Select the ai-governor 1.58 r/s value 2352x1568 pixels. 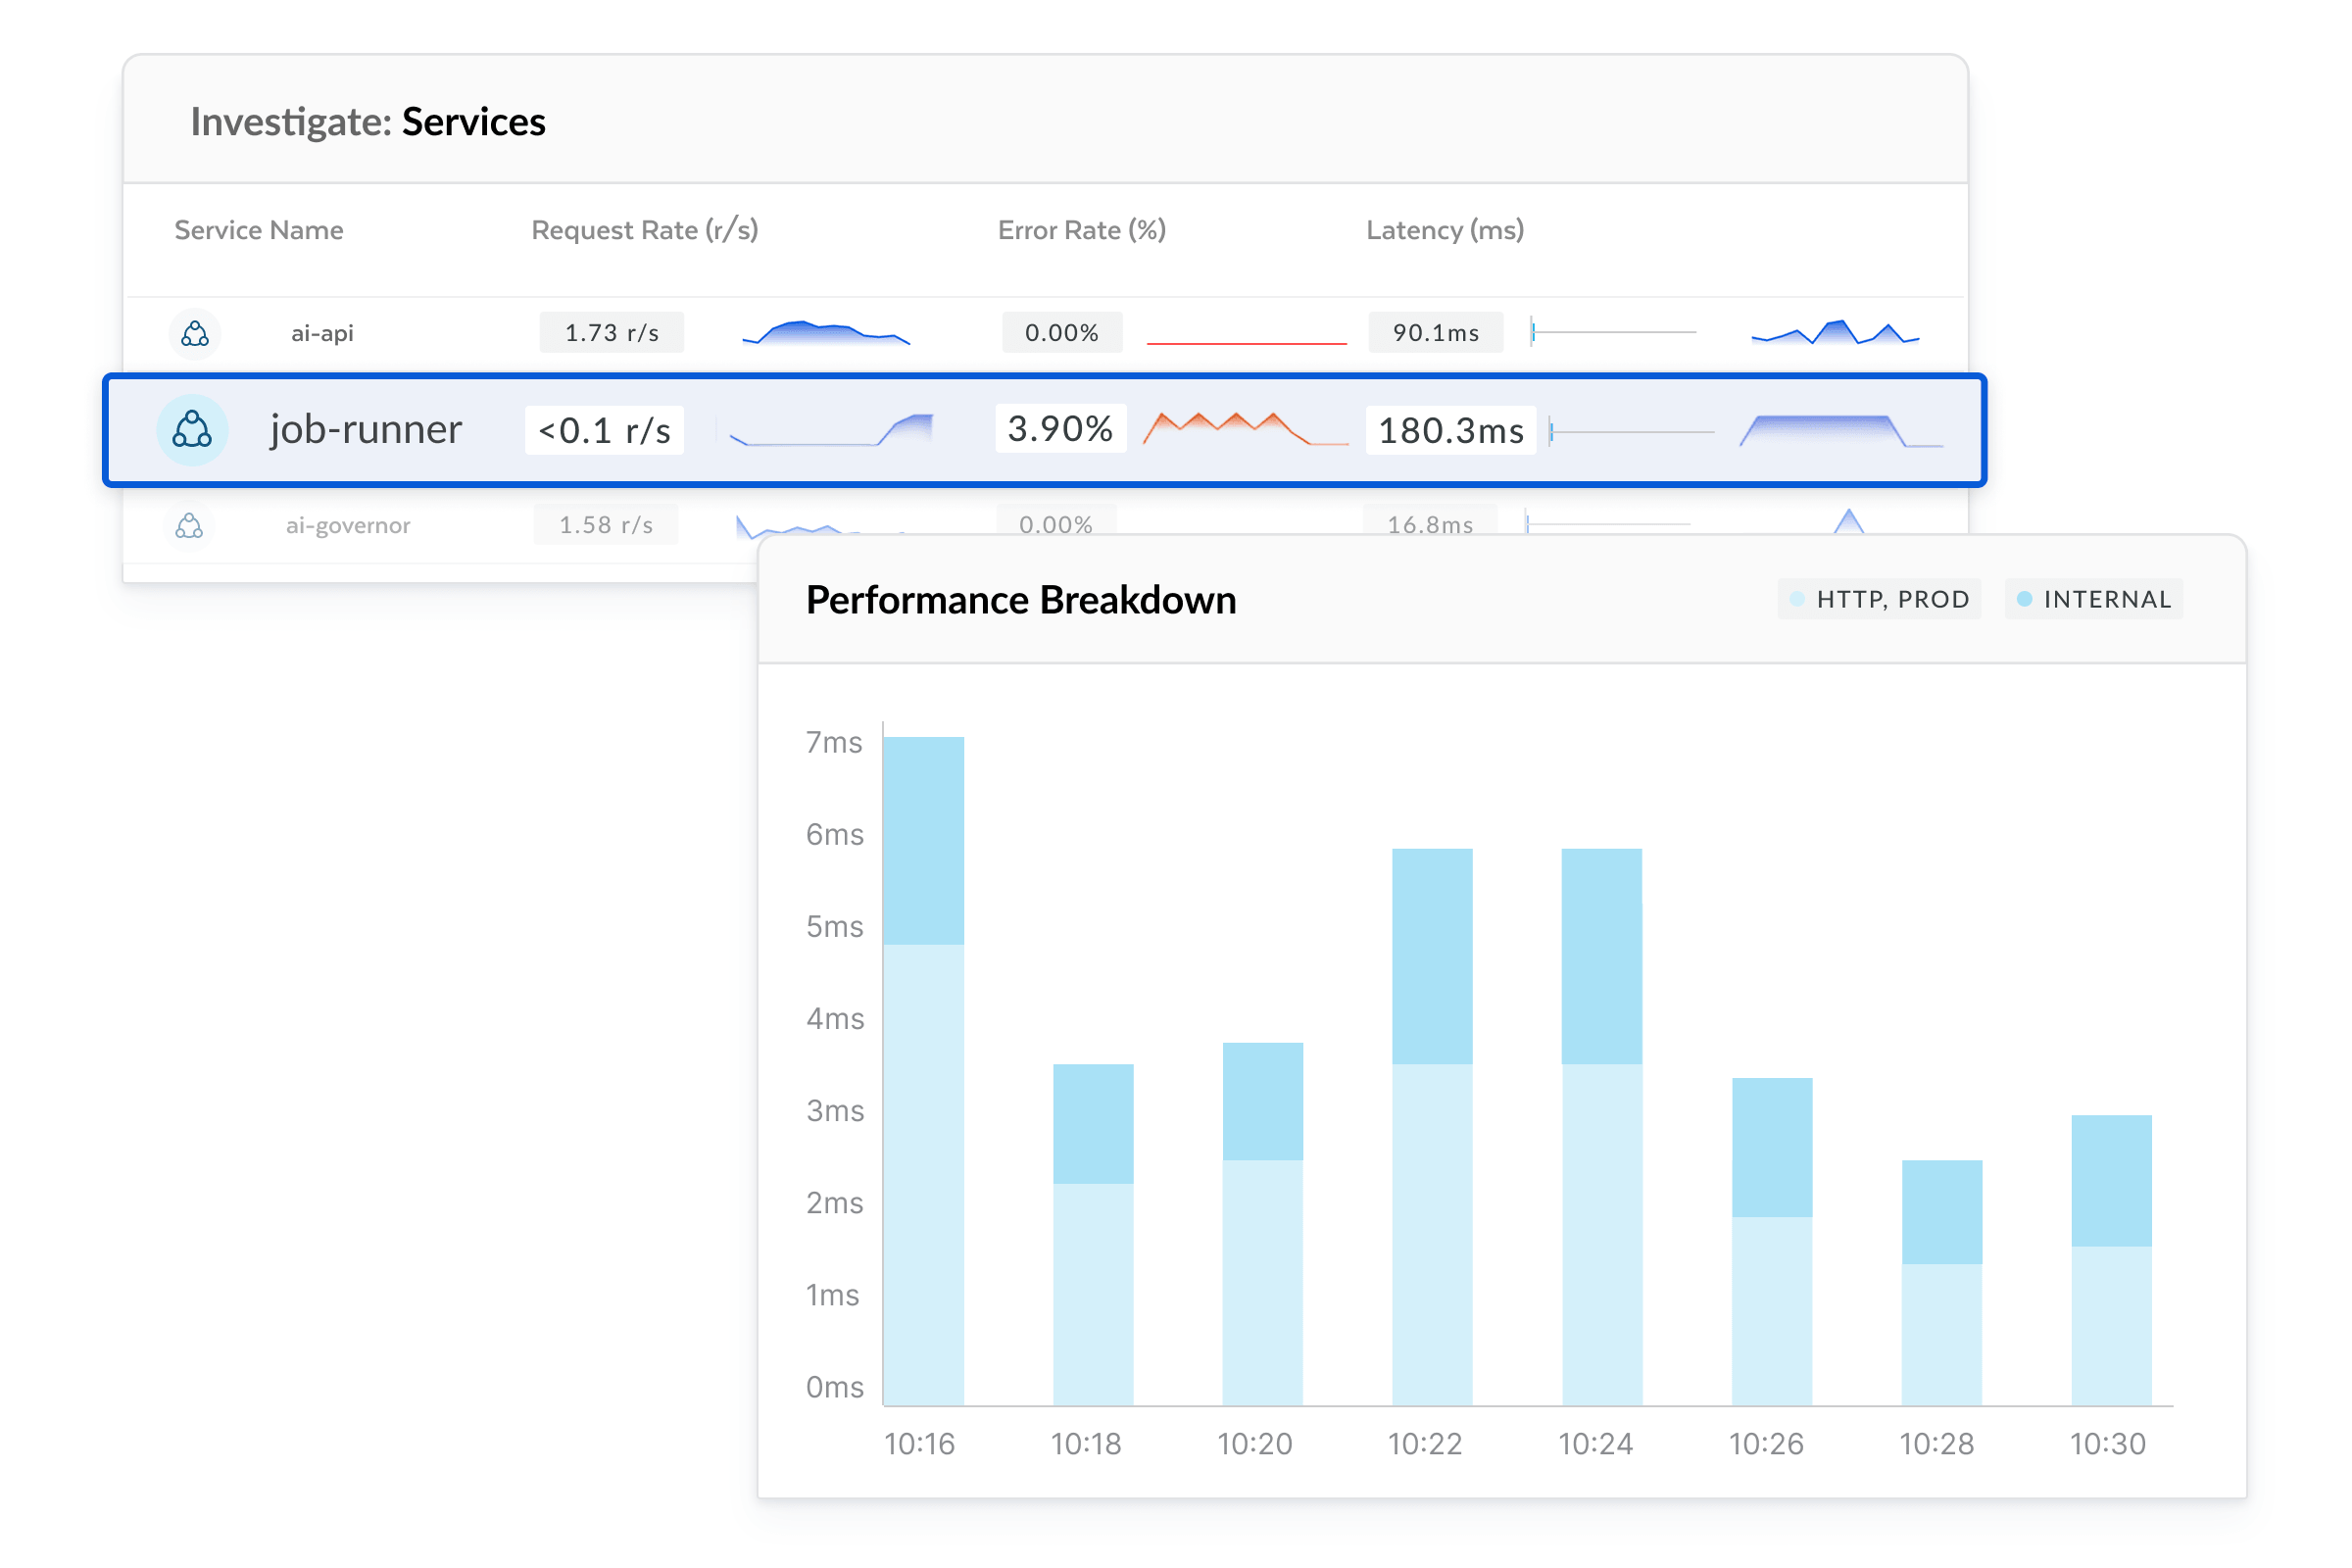pos(606,525)
